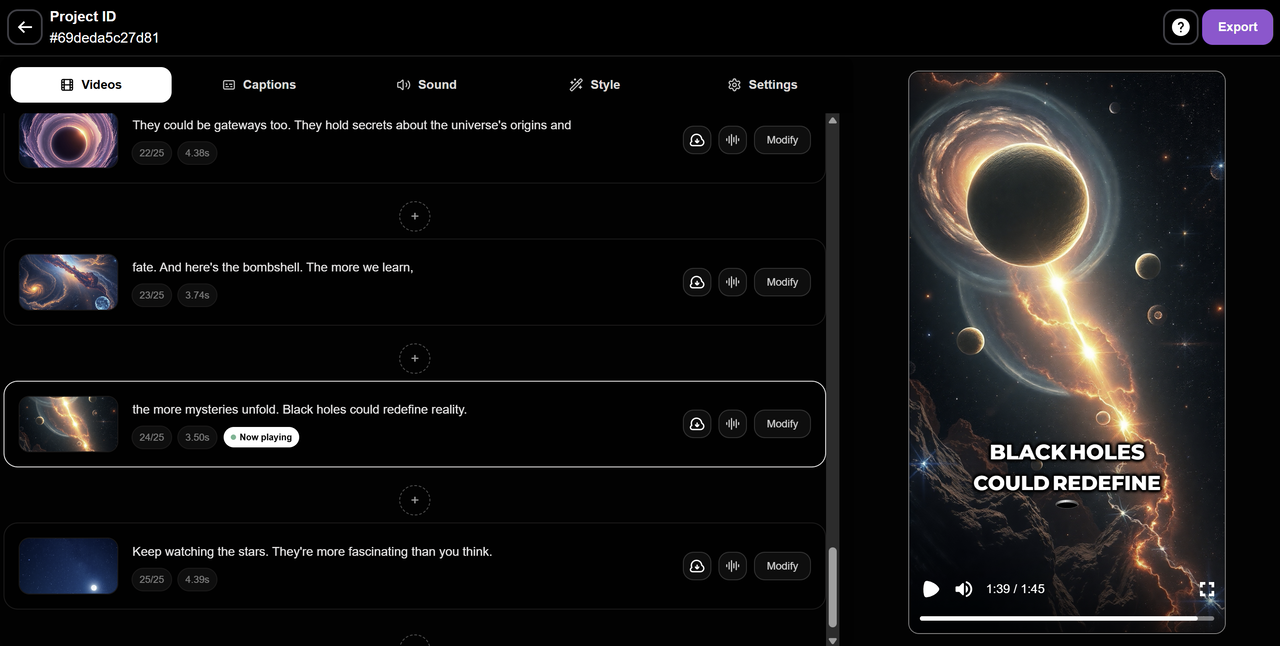Open the waveform for the 25/25 clip
The height and width of the screenshot is (646, 1280).
coord(732,566)
